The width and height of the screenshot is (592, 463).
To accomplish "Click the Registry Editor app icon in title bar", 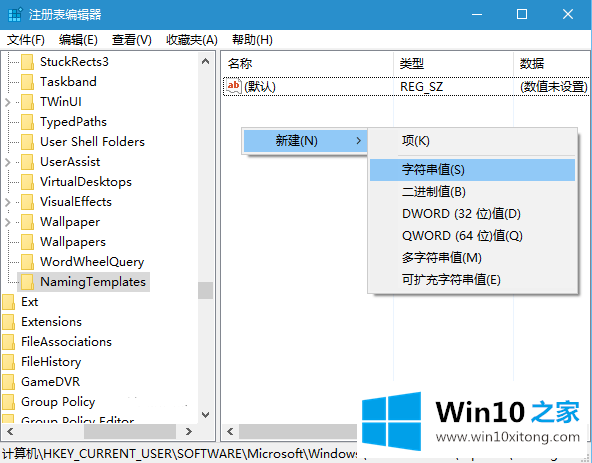I will coord(15,15).
